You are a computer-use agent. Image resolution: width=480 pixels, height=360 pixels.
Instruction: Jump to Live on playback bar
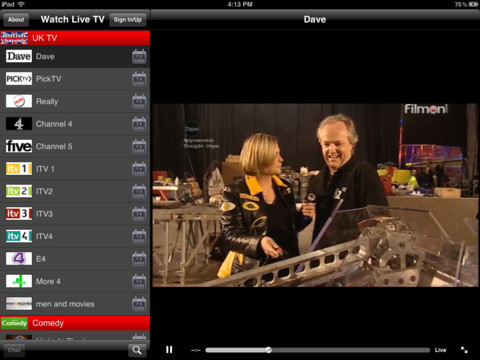pyautogui.click(x=440, y=350)
